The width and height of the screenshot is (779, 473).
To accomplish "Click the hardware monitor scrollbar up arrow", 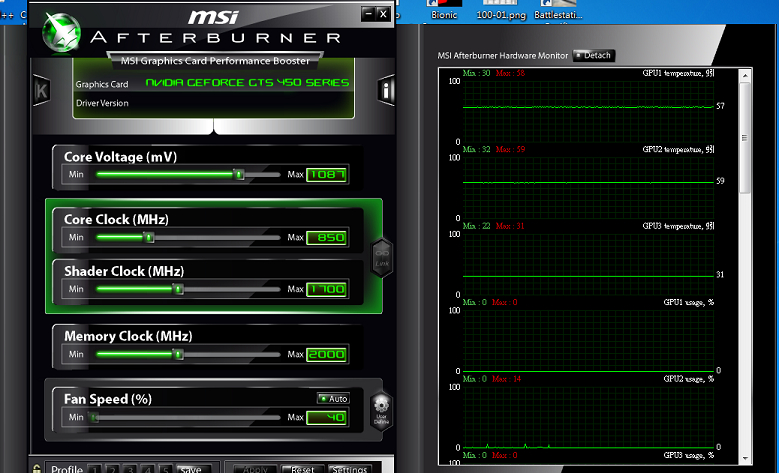I will tap(745, 75).
